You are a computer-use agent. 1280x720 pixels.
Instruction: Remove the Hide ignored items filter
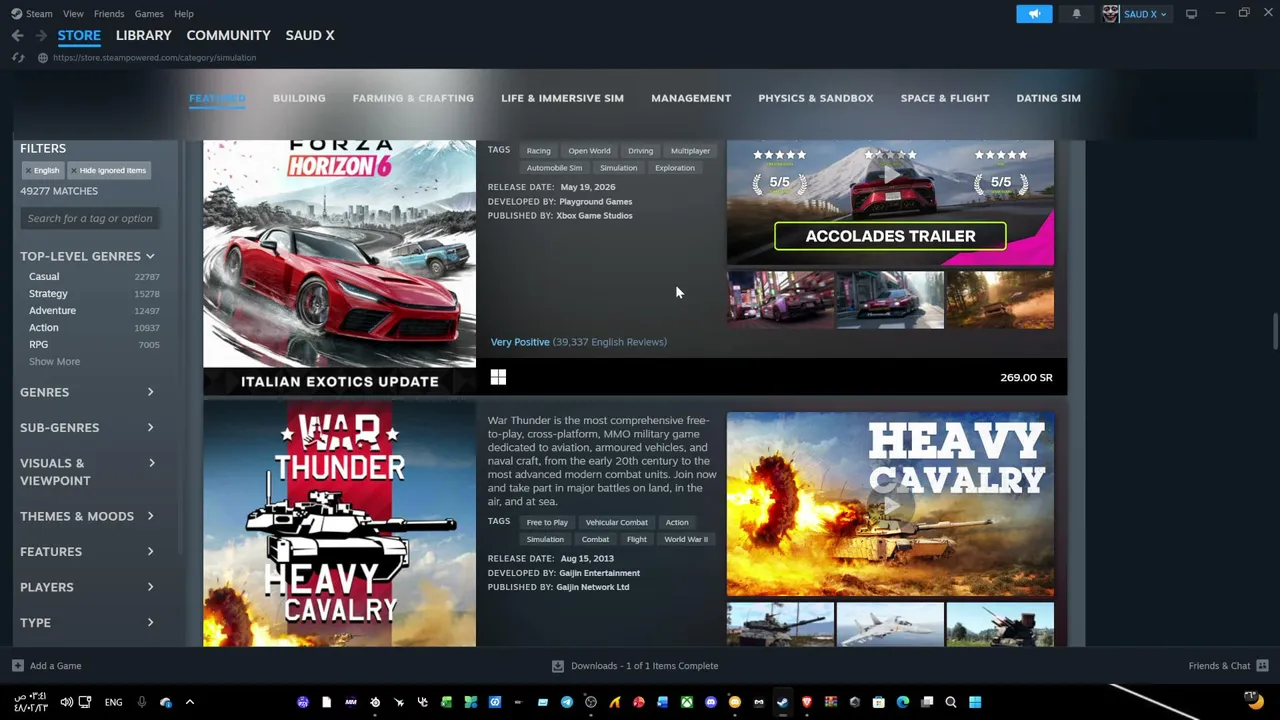tap(73, 171)
